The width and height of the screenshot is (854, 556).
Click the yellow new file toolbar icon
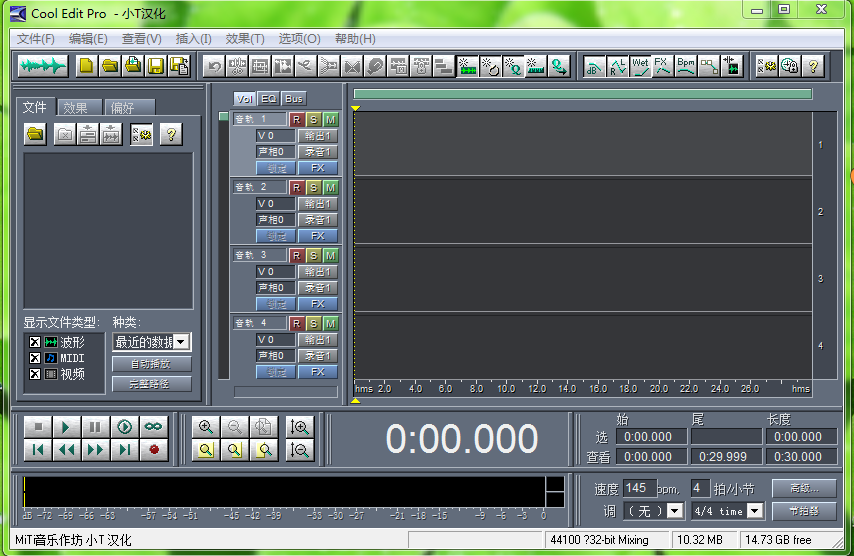pos(86,66)
